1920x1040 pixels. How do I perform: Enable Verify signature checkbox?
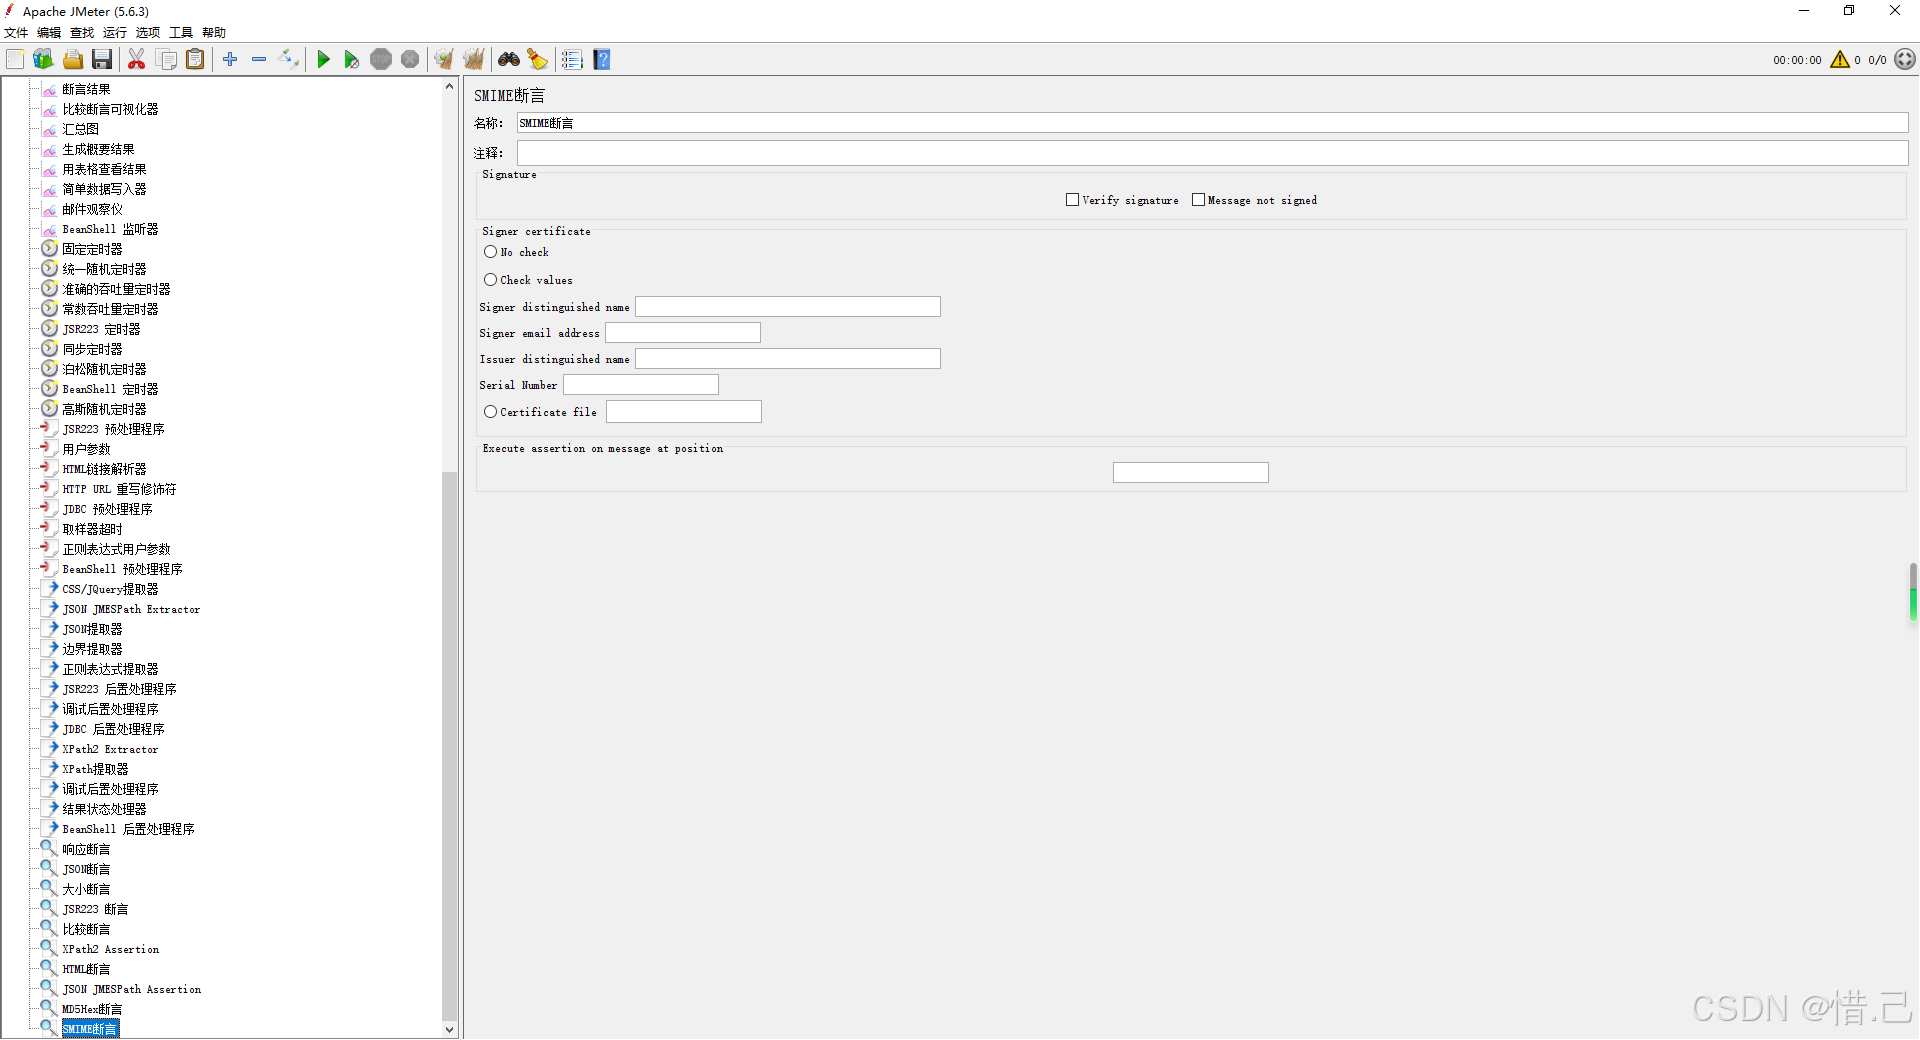pyautogui.click(x=1073, y=200)
